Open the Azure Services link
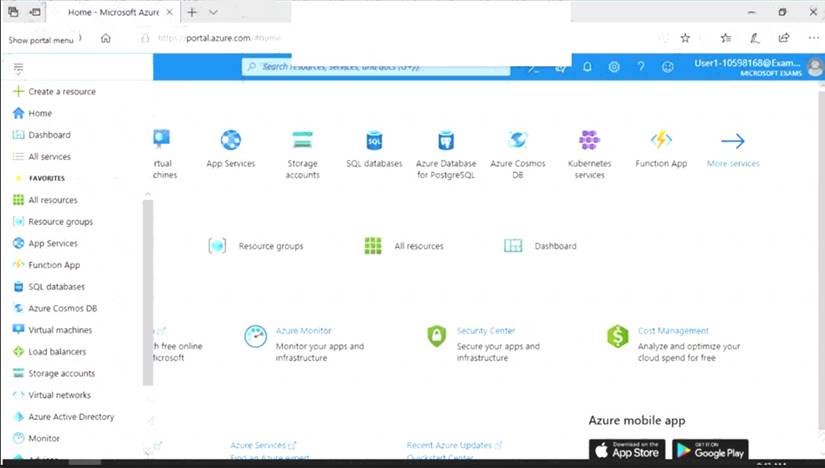Image resolution: width=825 pixels, height=468 pixels. (263, 445)
